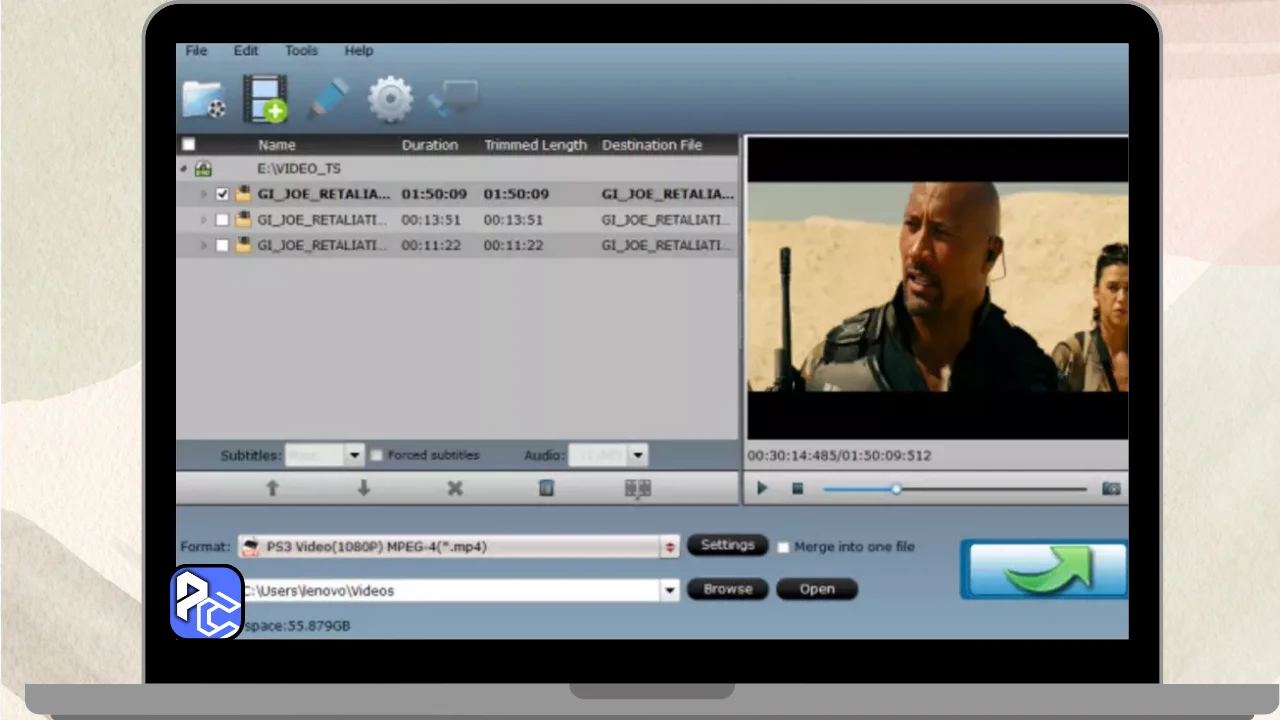Uncheck the 01:50:09 title checkbox
This screenshot has width=1280, height=720.
(x=222, y=194)
